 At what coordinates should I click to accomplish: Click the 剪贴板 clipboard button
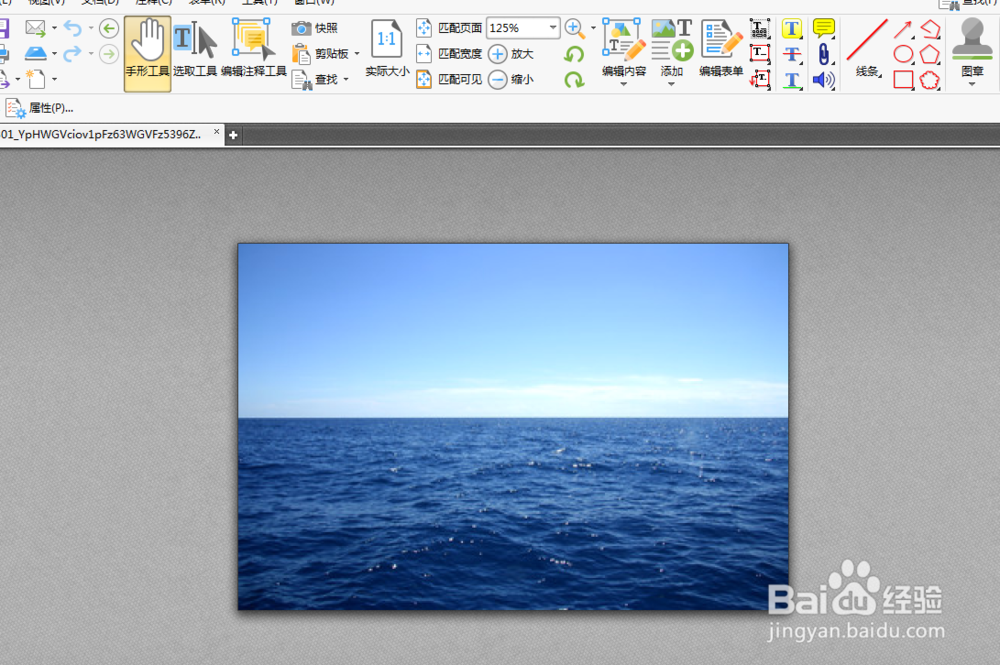pyautogui.click(x=321, y=54)
